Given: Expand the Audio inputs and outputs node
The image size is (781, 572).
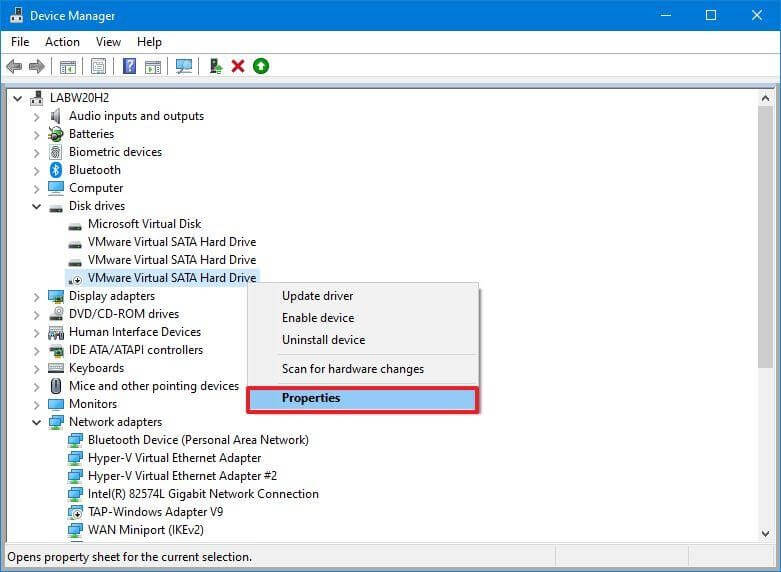Looking at the screenshot, I should 37,116.
